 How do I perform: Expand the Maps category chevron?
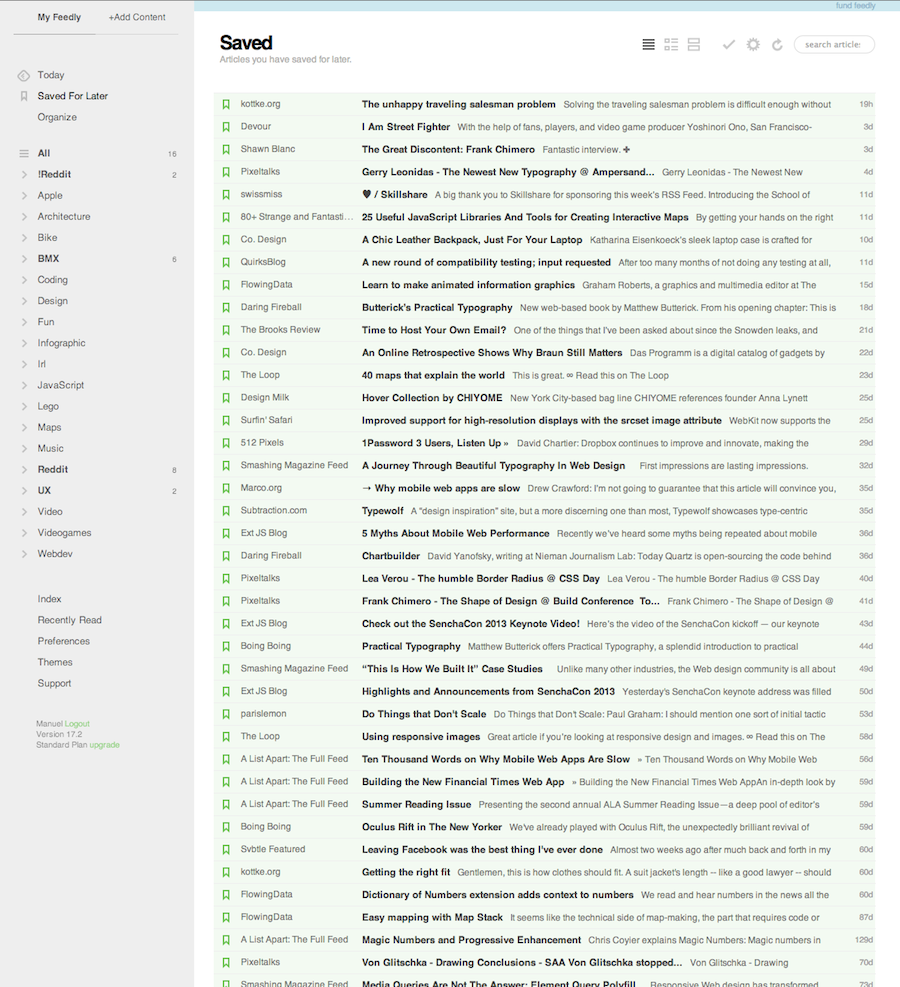[24, 427]
